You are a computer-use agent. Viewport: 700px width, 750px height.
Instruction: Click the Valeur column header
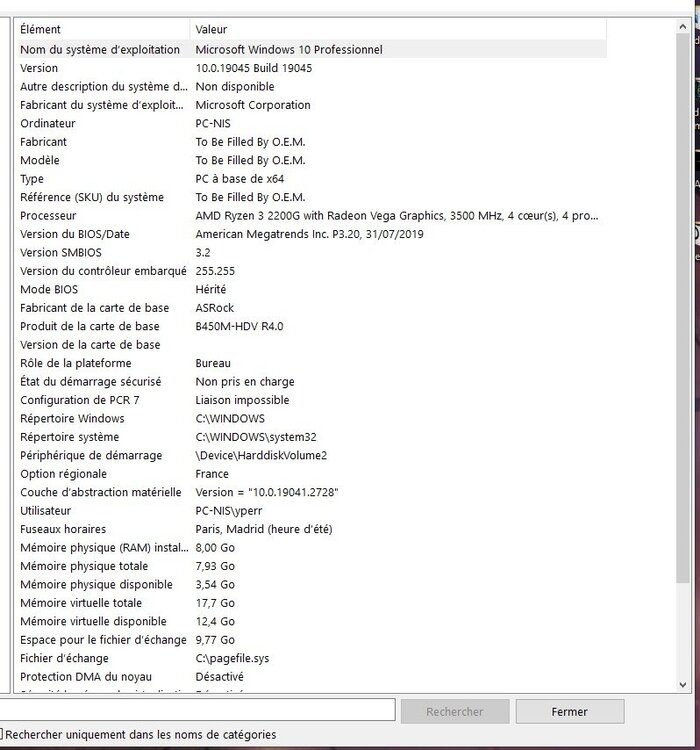[400, 30]
